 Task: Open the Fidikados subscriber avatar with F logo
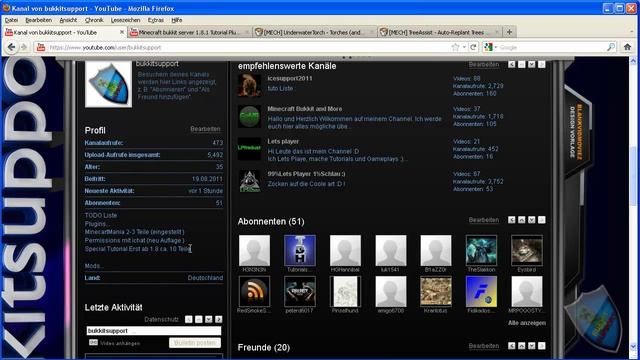click(x=481, y=291)
